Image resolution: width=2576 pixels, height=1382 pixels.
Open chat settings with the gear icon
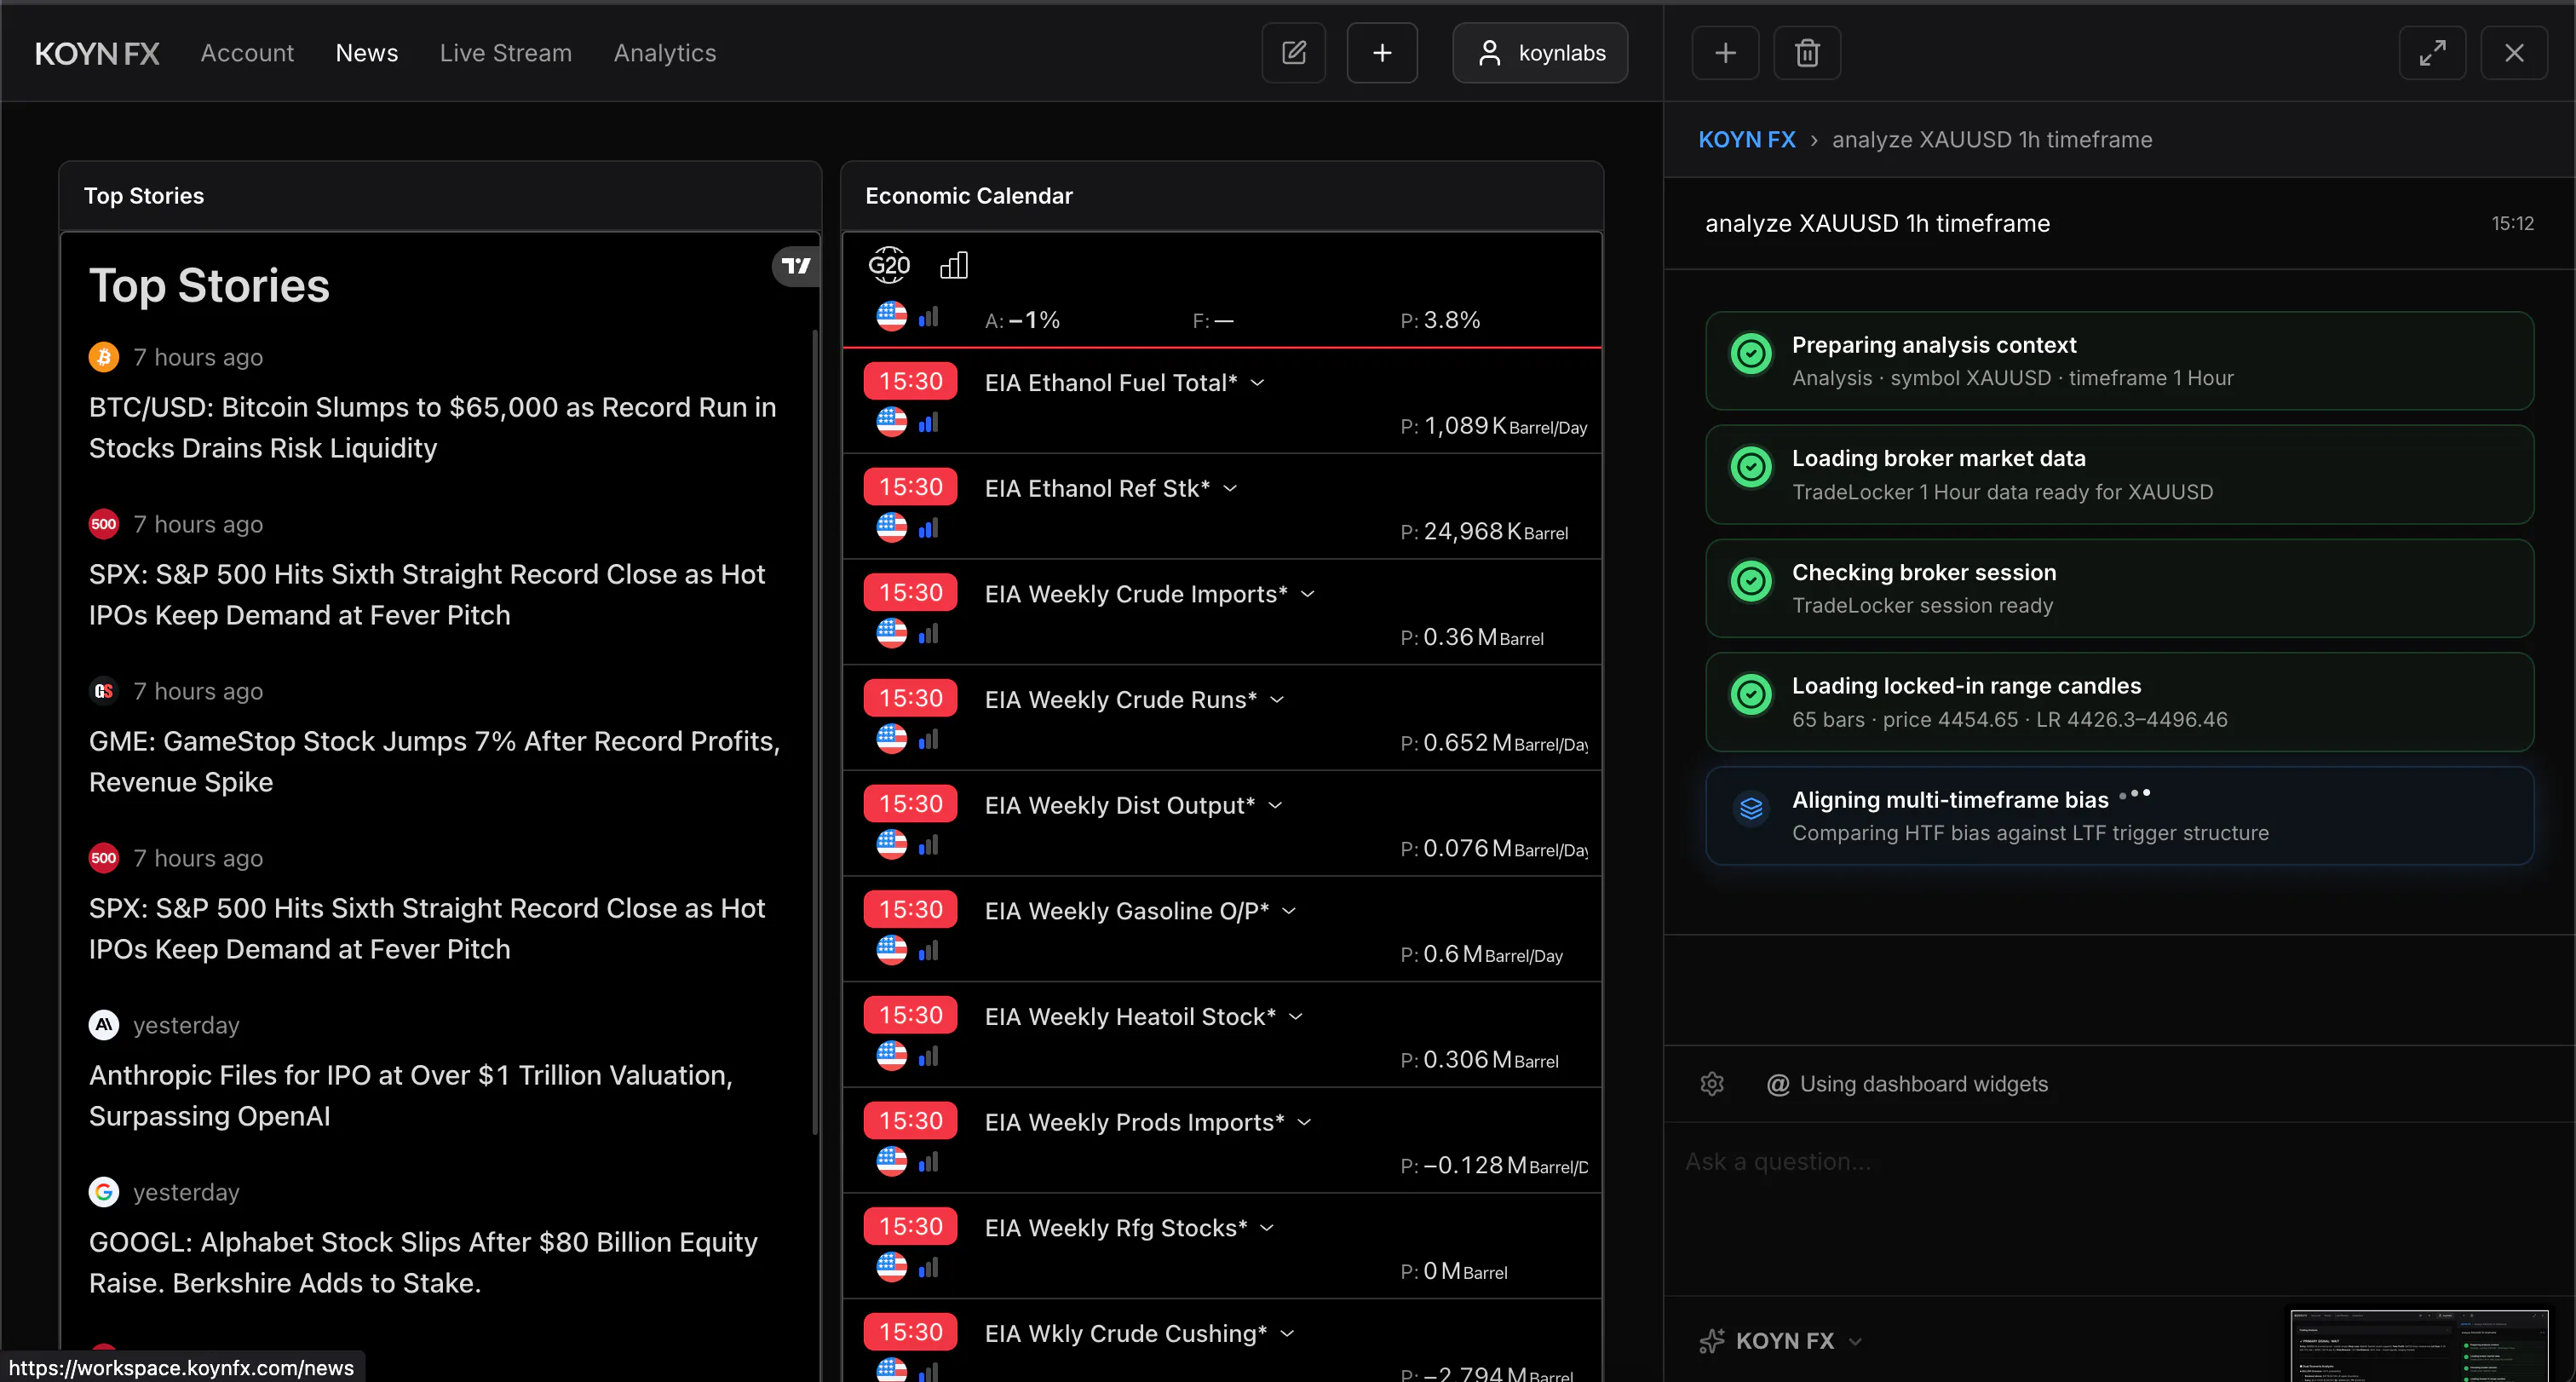1712,1084
